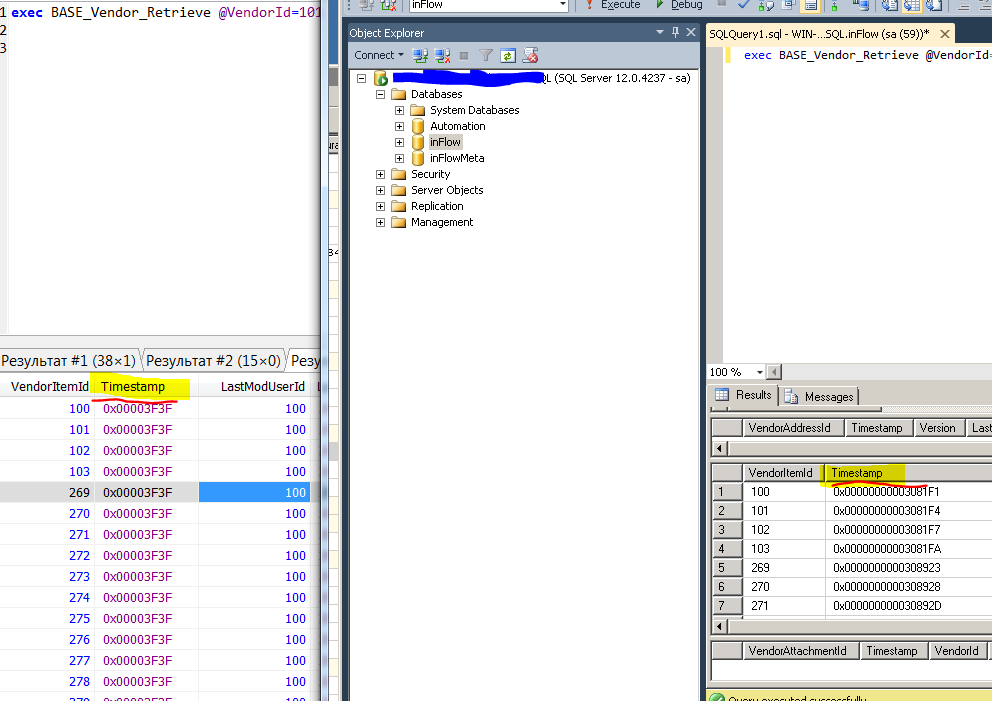Select the row with VendorItemId 269

(x=78, y=492)
